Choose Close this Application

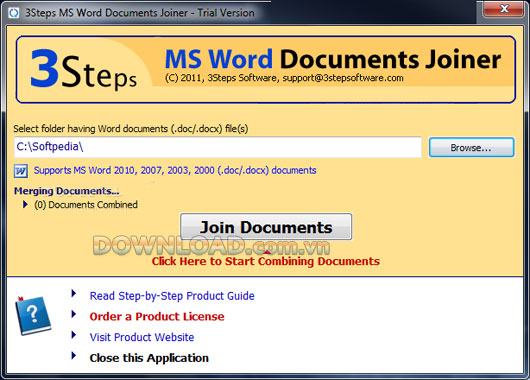[149, 358]
